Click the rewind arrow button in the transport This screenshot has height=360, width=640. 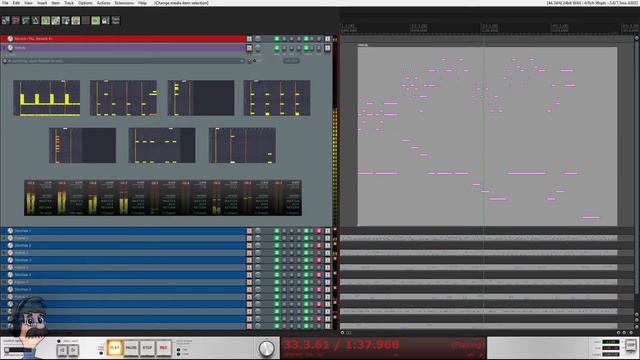[62, 350]
